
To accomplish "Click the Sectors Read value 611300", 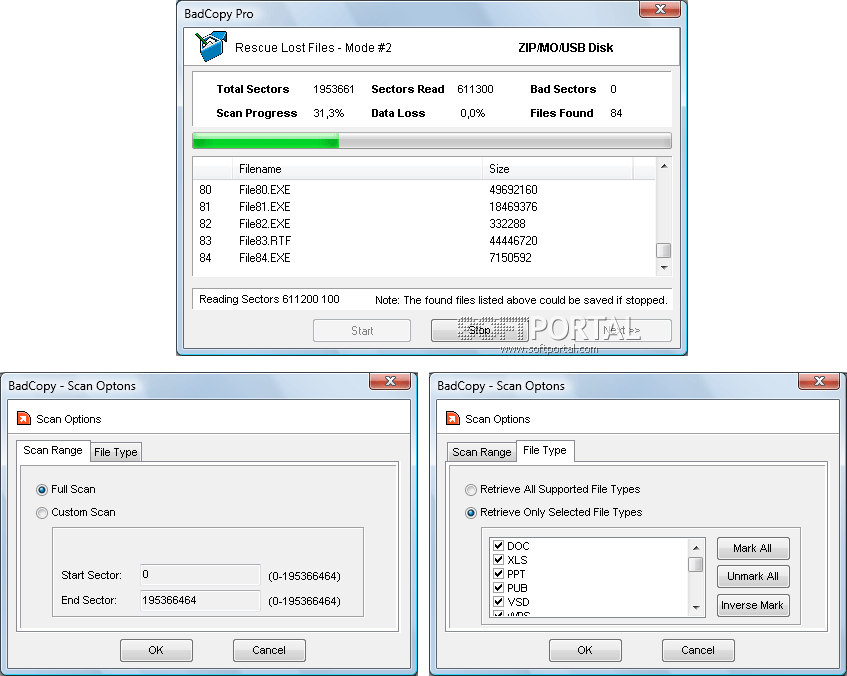I will [x=475, y=89].
